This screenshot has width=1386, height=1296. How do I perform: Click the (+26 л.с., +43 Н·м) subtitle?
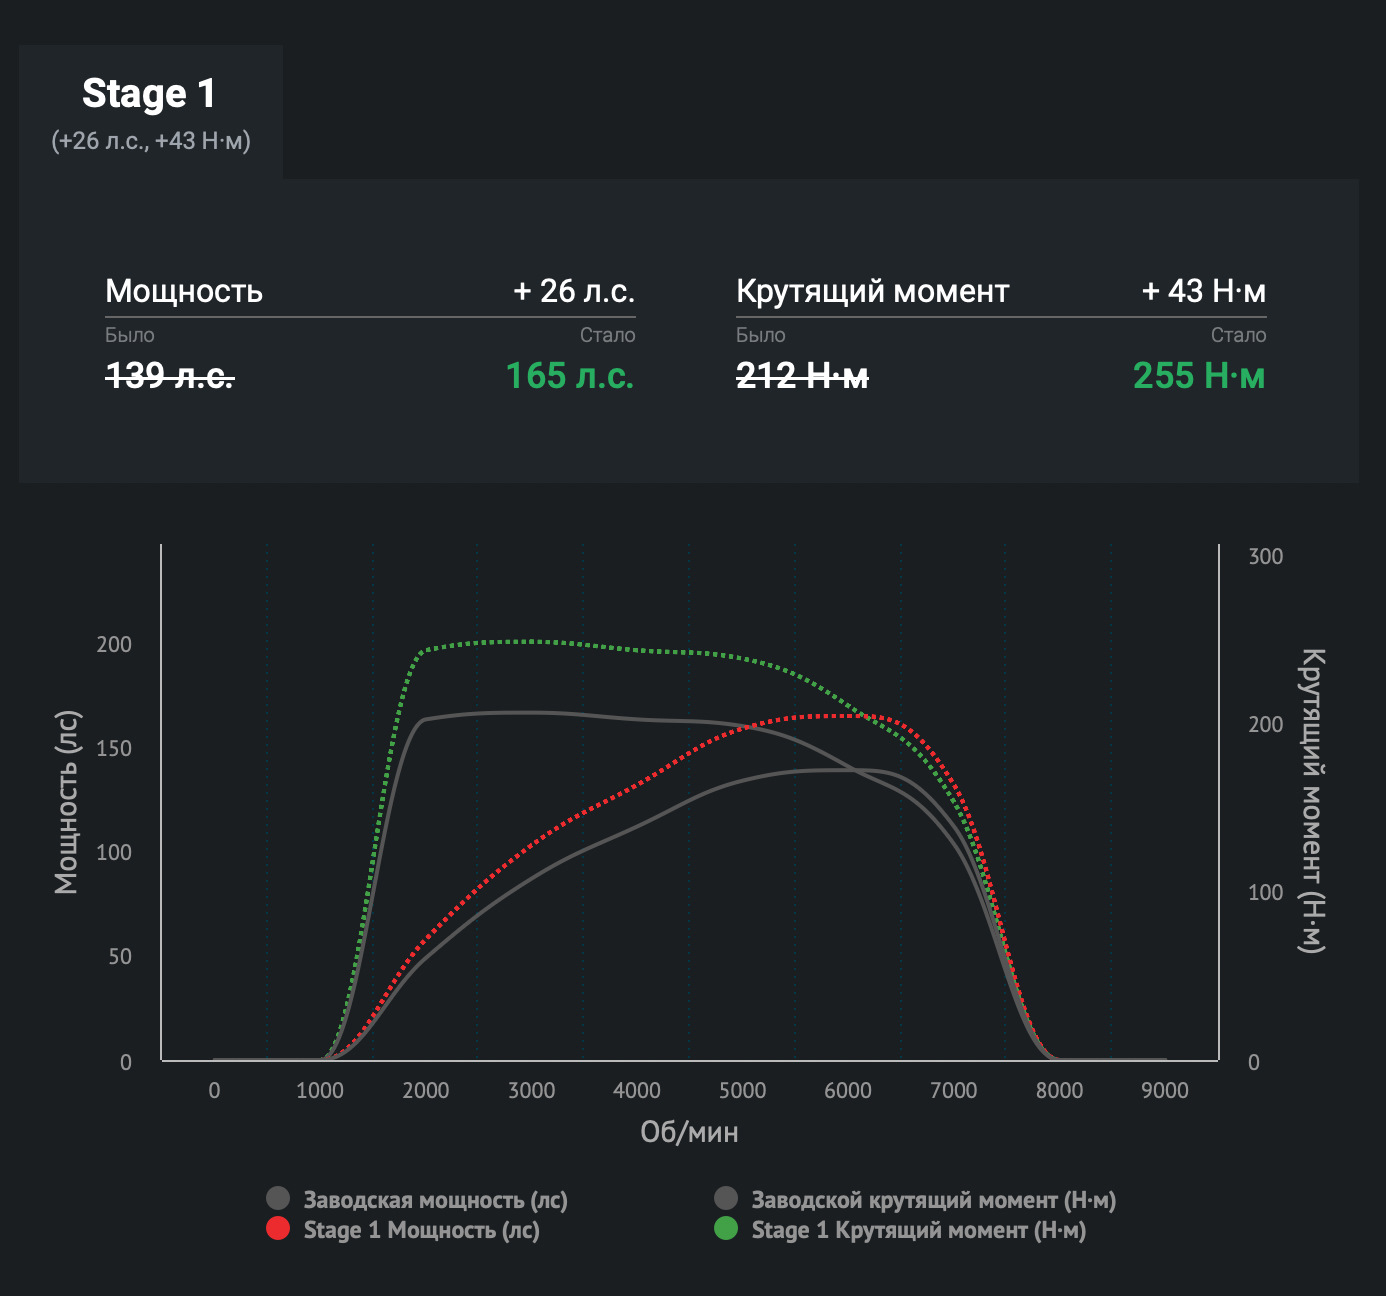tap(153, 141)
